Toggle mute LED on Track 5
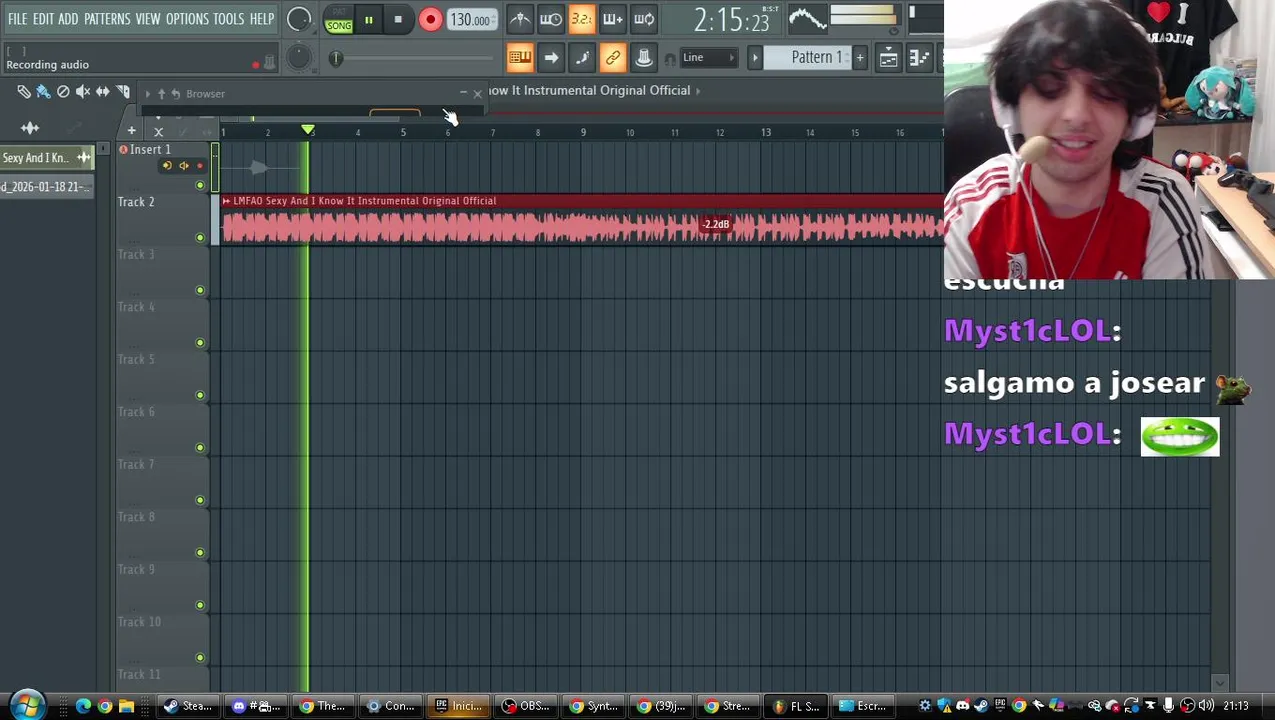Viewport: 1275px width, 720px height. pyautogui.click(x=200, y=395)
